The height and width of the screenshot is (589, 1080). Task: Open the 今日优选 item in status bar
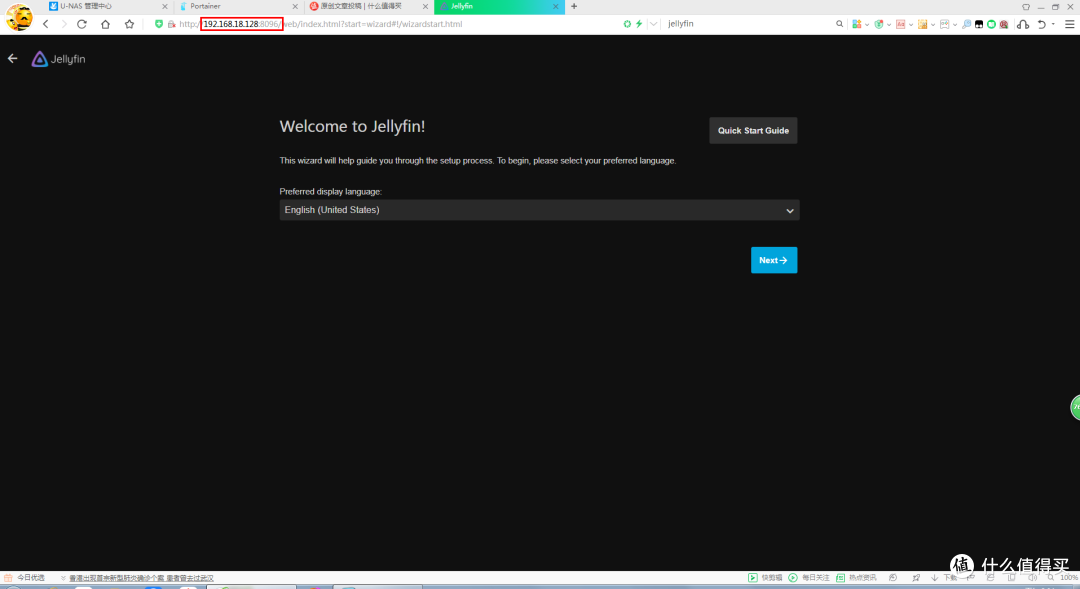[25, 578]
